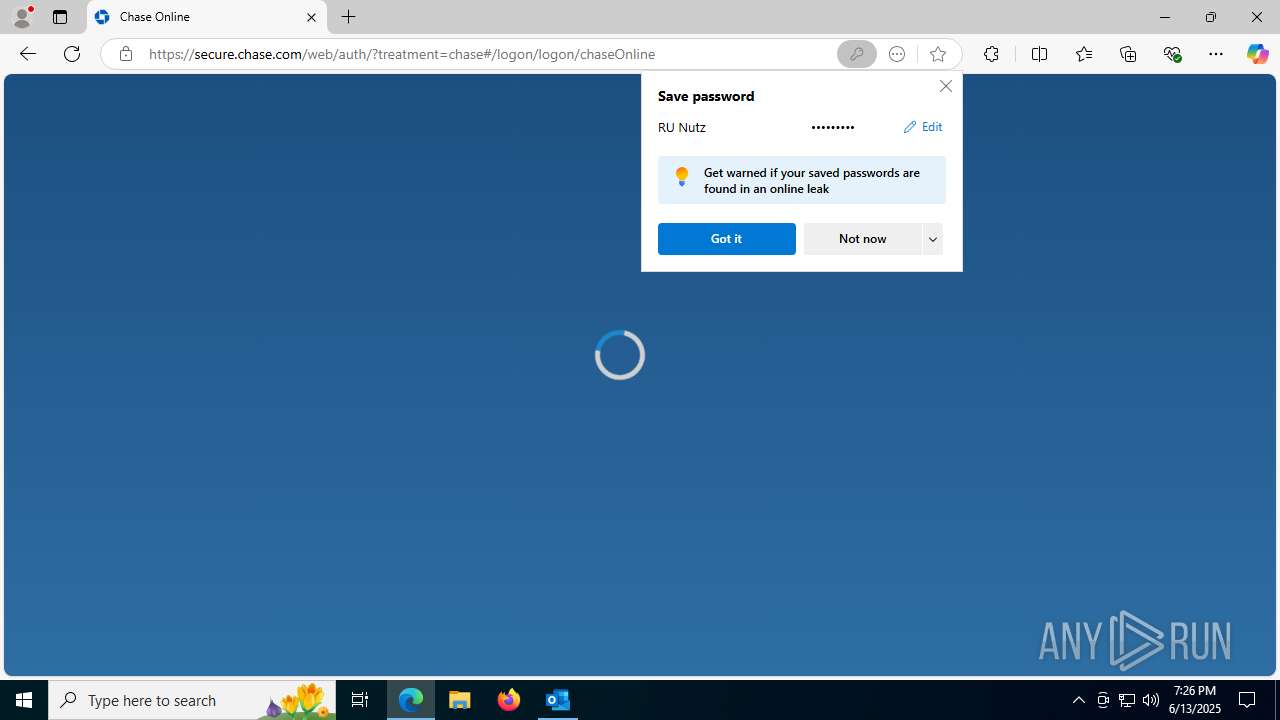
Task: Open network status tray icon
Action: (1127, 700)
